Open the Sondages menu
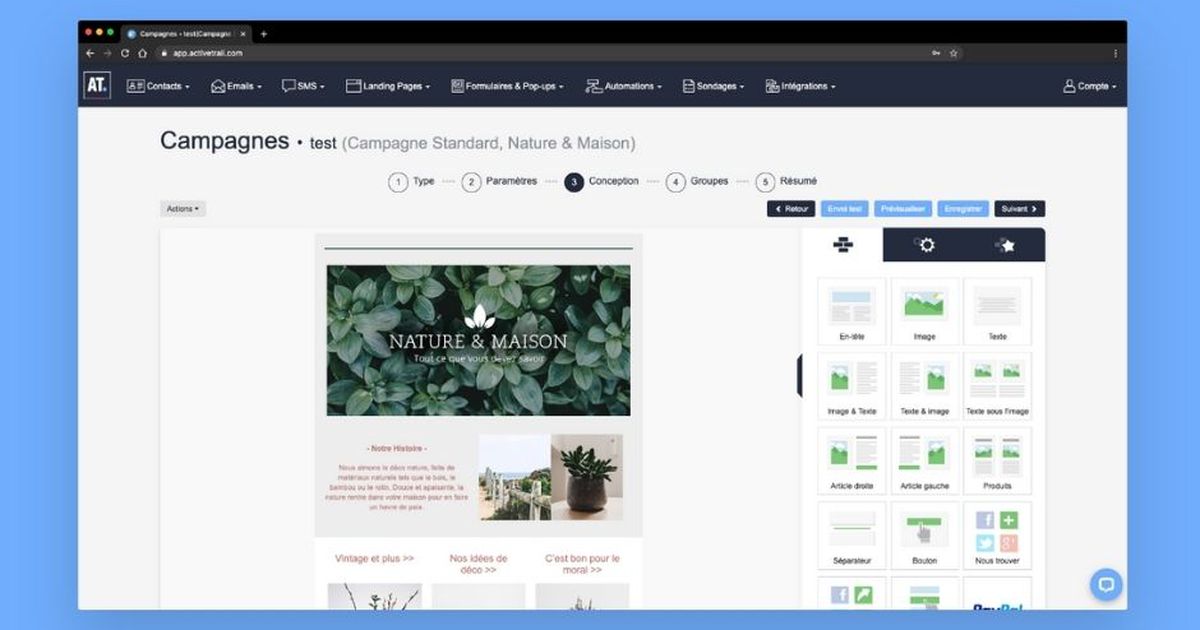1200x630 pixels. pos(711,86)
